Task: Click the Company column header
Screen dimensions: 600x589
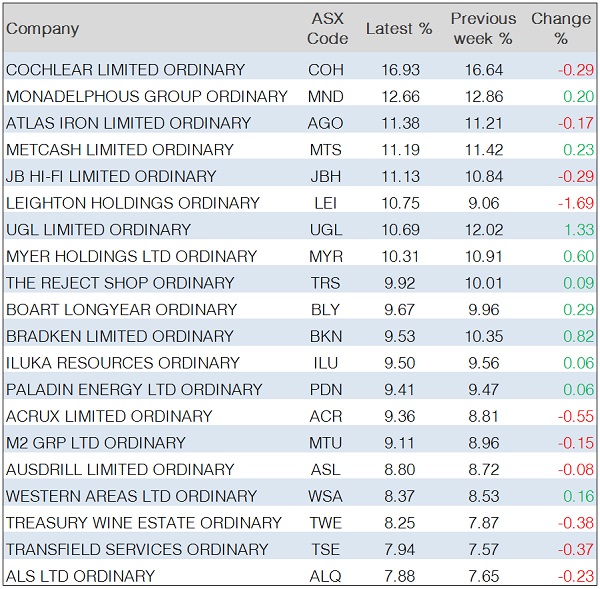Action: click(42, 29)
